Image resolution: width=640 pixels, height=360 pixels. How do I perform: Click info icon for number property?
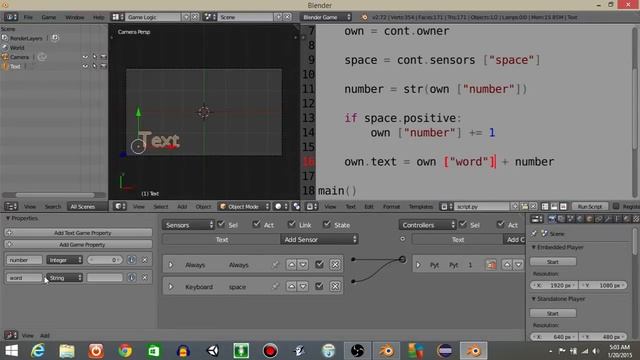[x=131, y=260]
